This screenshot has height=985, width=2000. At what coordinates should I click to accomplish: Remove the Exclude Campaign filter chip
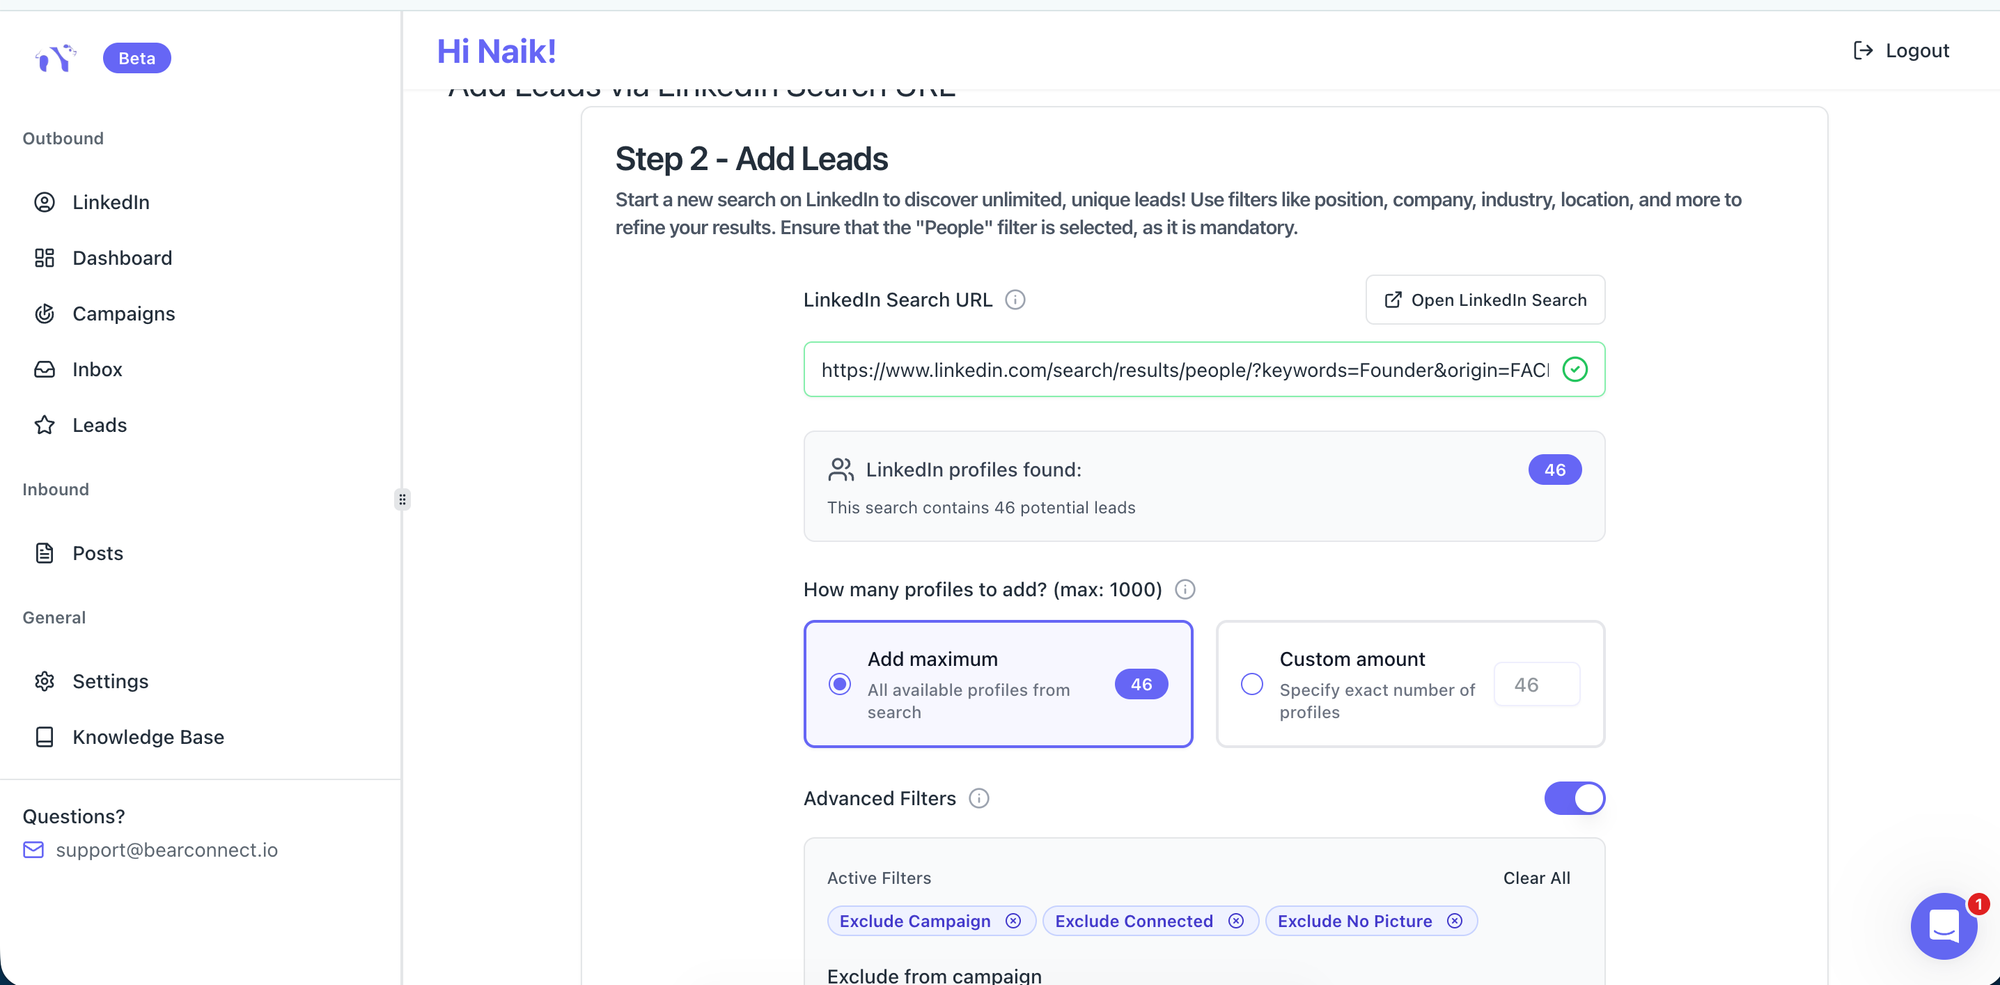1013,921
